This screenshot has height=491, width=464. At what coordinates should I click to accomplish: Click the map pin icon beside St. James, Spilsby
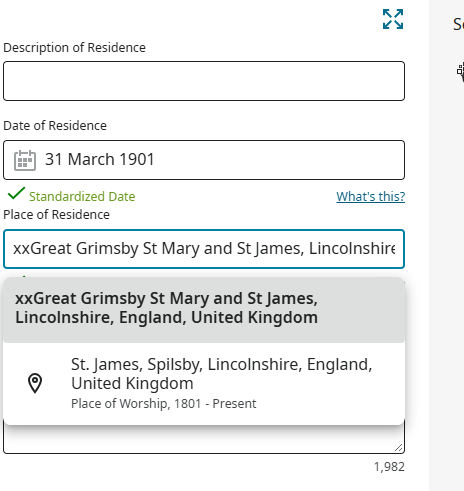click(35, 383)
